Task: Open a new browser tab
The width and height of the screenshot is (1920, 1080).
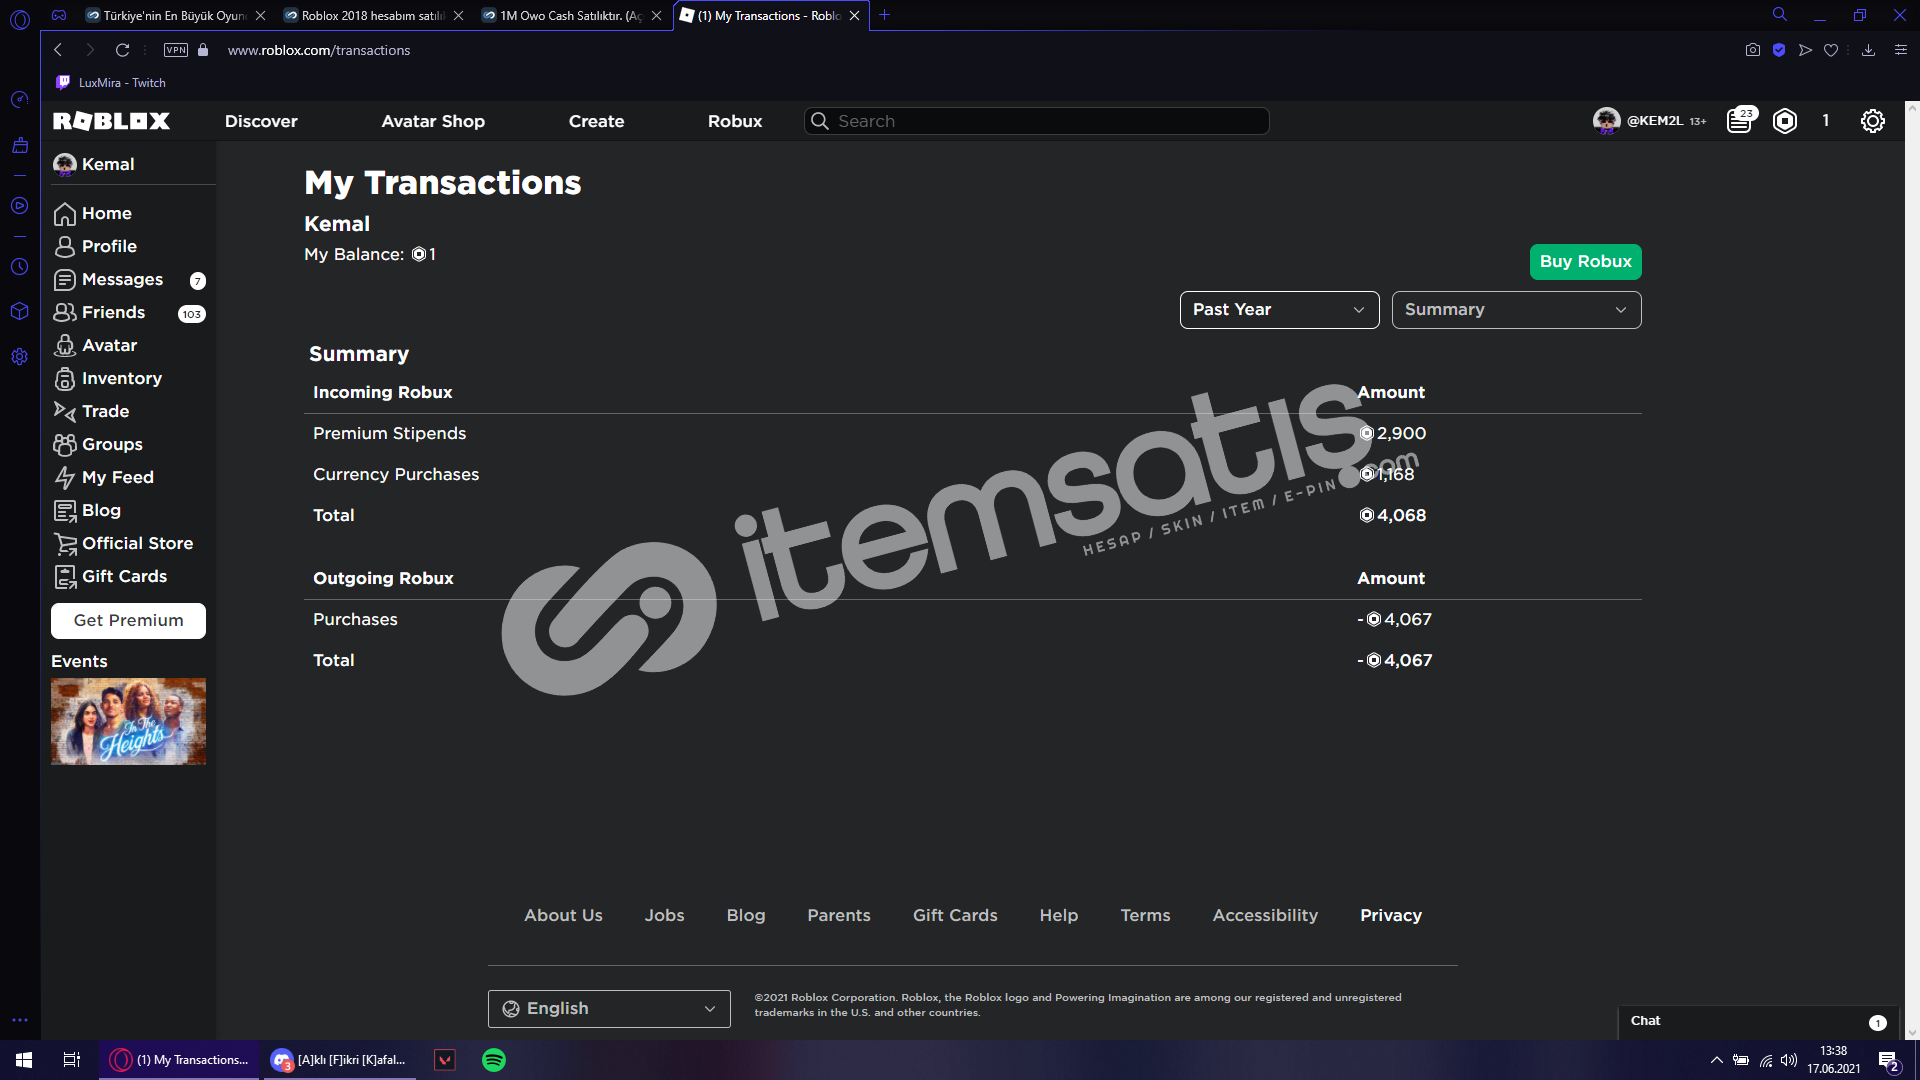Action: (x=884, y=15)
